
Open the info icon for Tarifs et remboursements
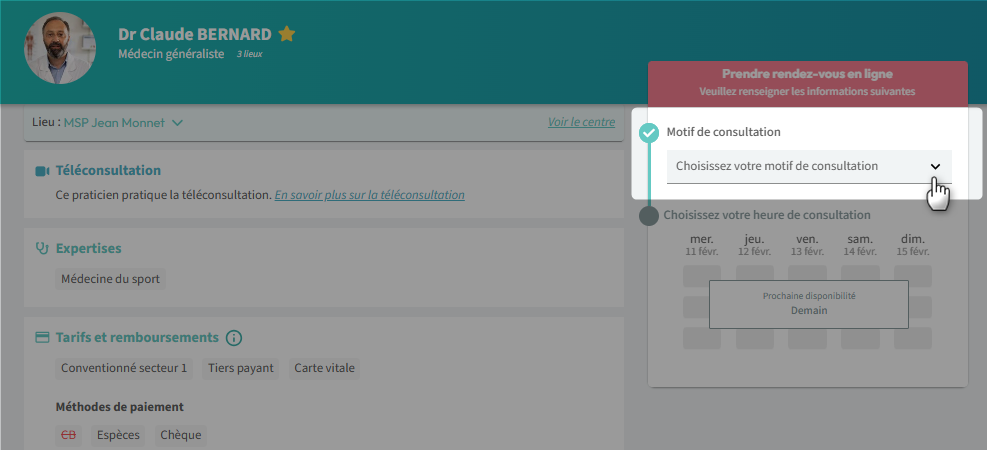234,338
